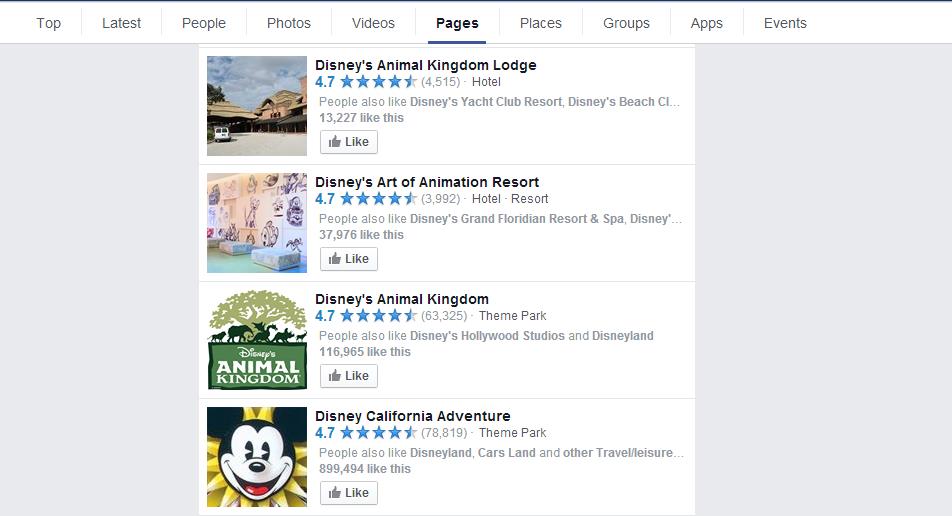This screenshot has width=952, height=516.
Task: Open Disney's Grand Floridian Resort & Spa link
Action: [x=517, y=219]
